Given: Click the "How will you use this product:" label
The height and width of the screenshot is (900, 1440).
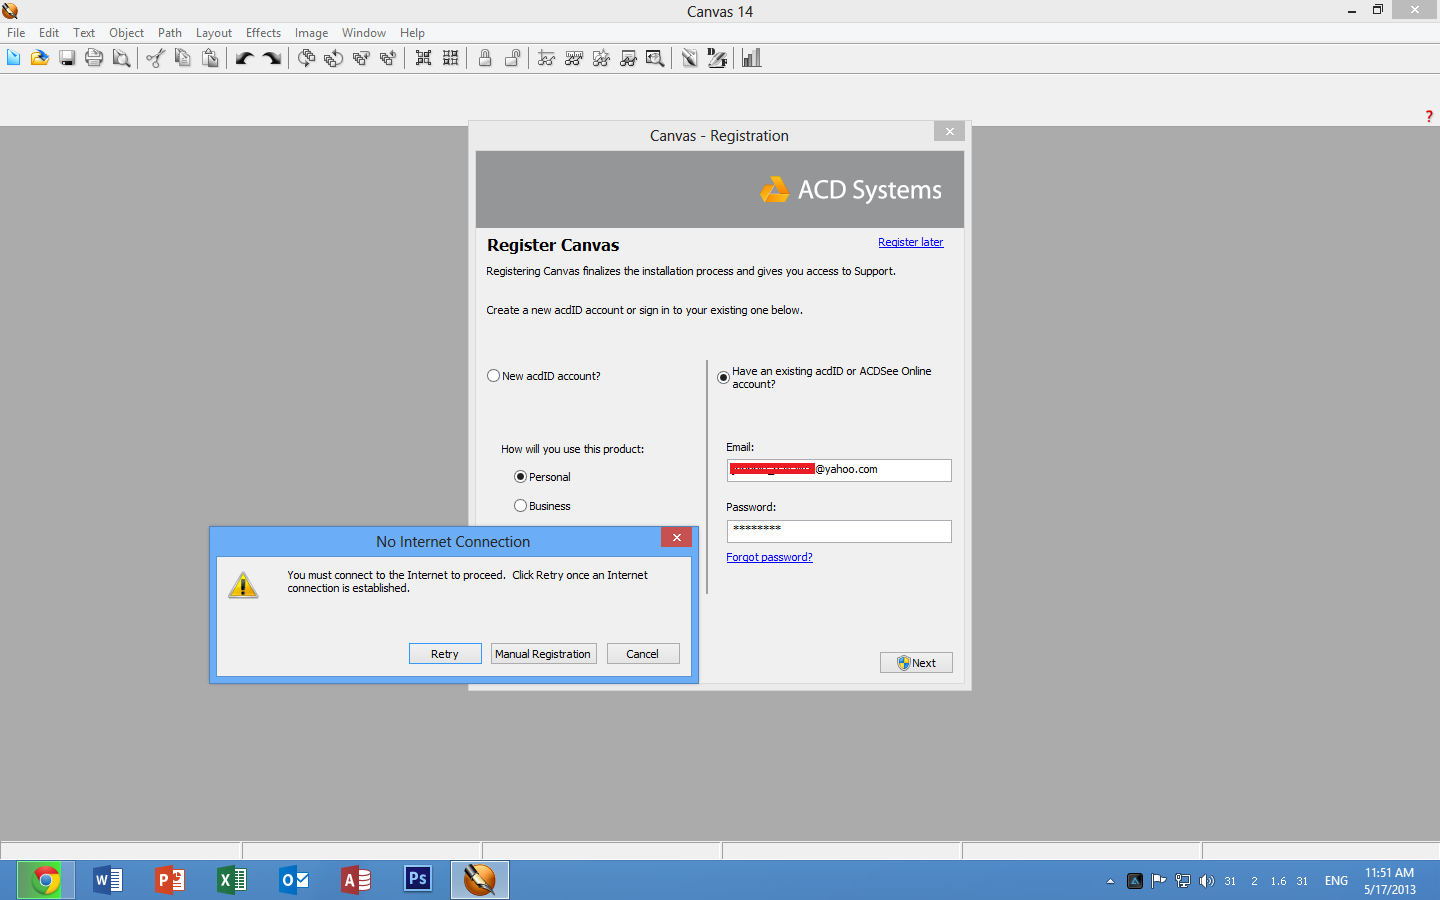Looking at the screenshot, I should pyautogui.click(x=573, y=449).
